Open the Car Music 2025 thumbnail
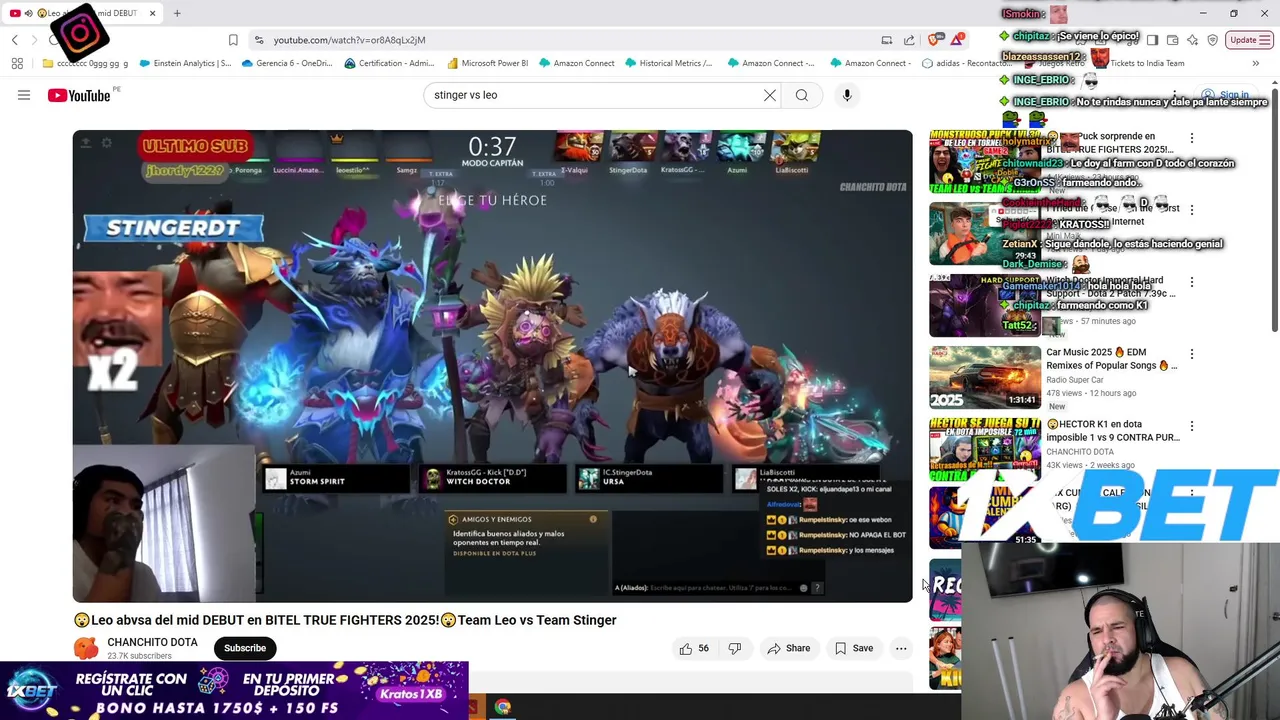The width and height of the screenshot is (1280, 720). (x=985, y=377)
